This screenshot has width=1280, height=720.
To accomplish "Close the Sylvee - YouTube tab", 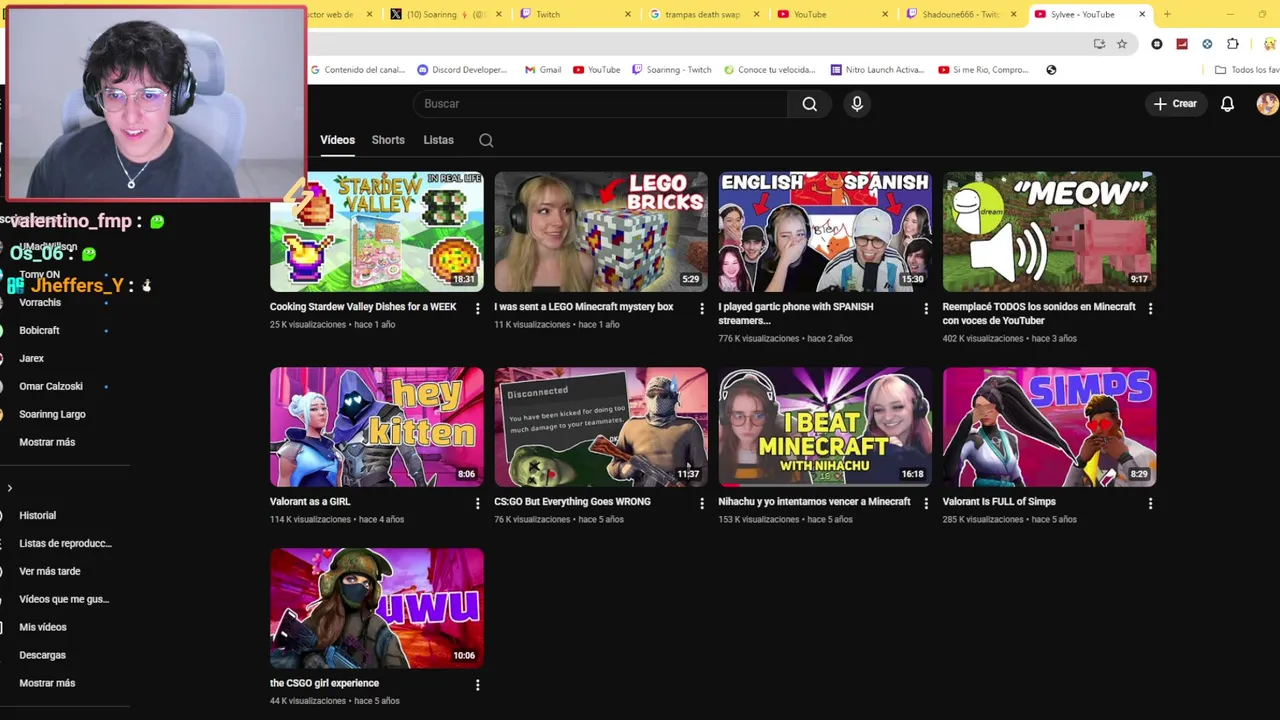I will (x=1142, y=14).
